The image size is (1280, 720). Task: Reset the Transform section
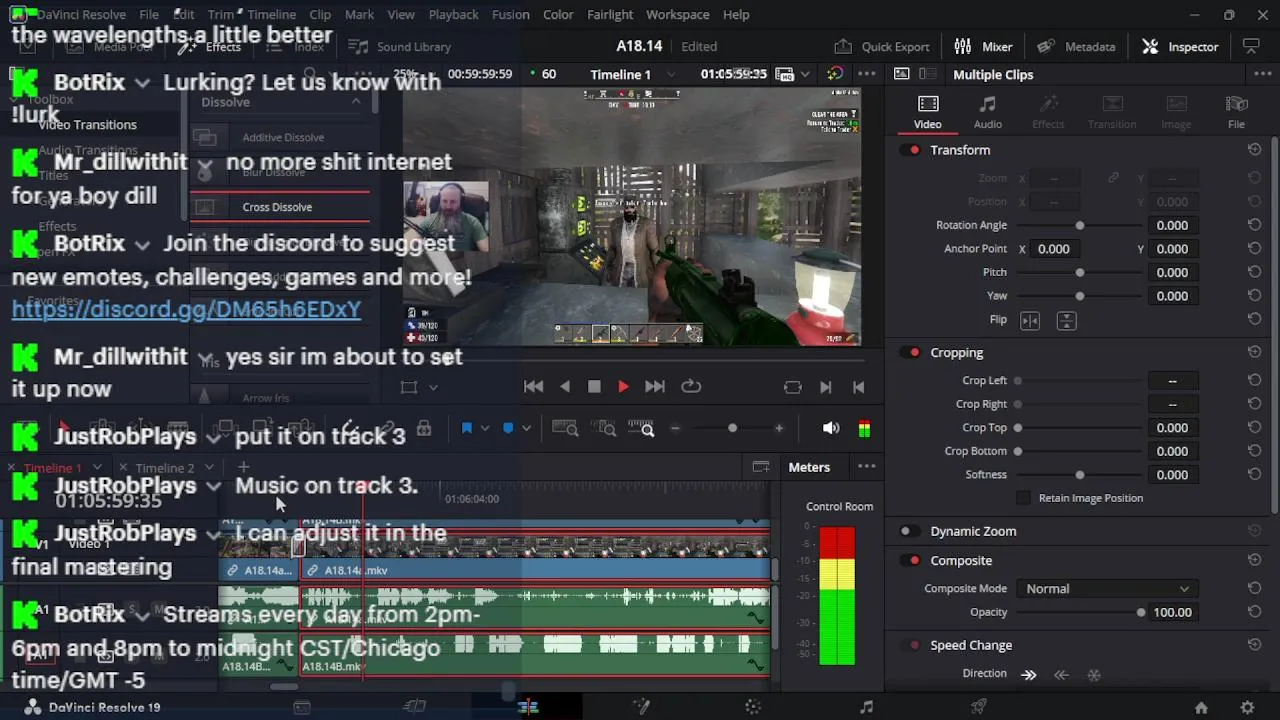[x=1254, y=150]
